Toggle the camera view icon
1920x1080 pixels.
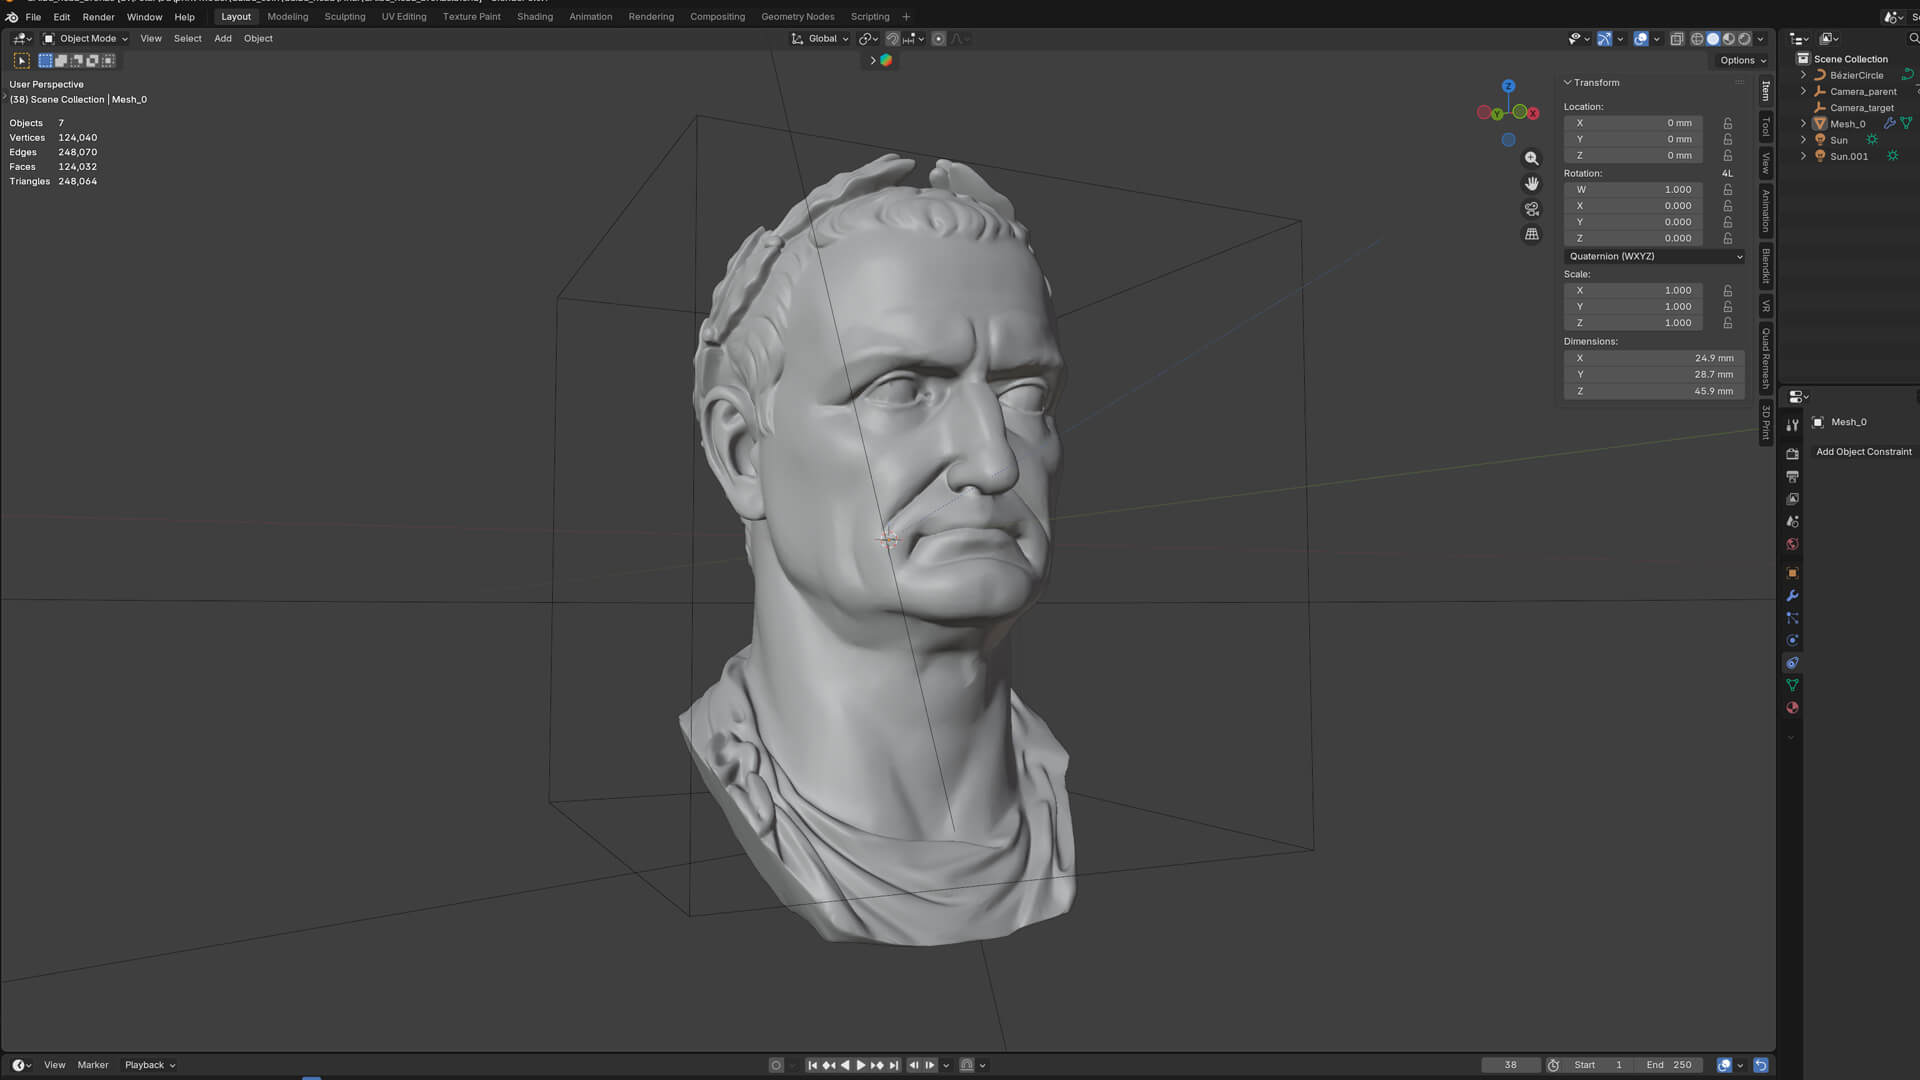point(1531,209)
